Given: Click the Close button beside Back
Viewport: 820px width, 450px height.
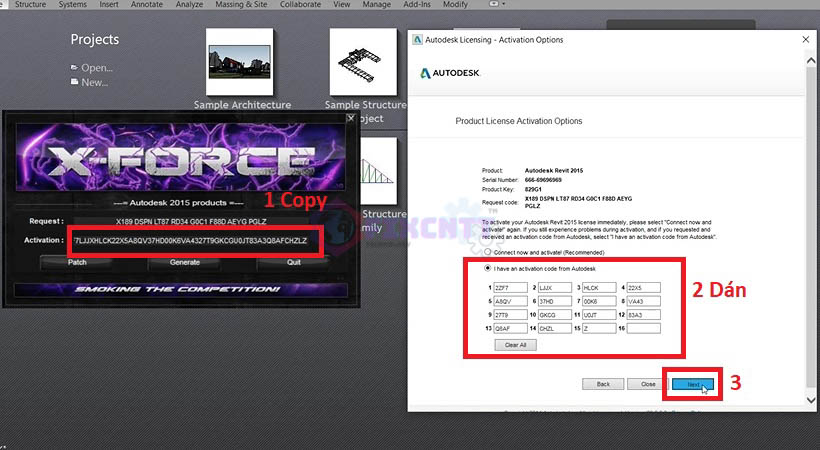Looking at the screenshot, I should (648, 384).
